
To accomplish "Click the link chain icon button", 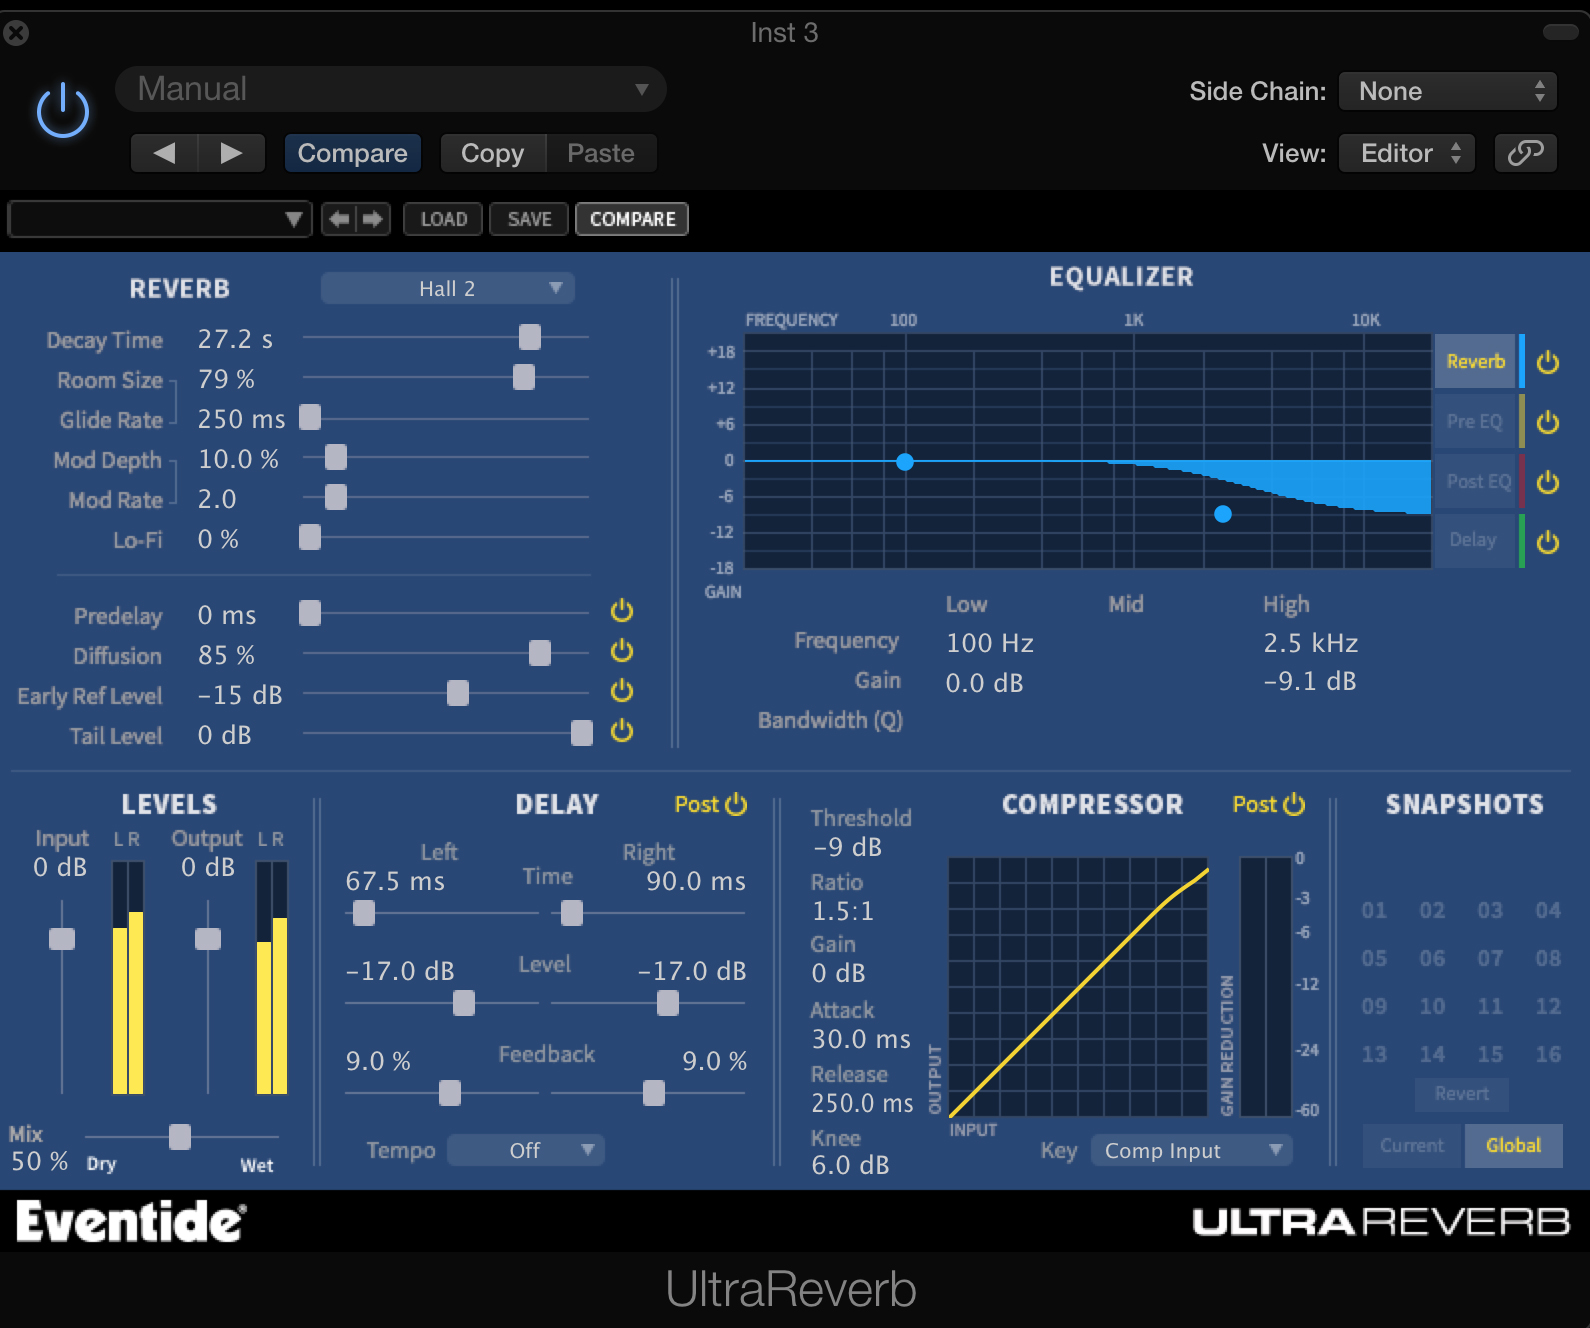I will tap(1526, 153).
